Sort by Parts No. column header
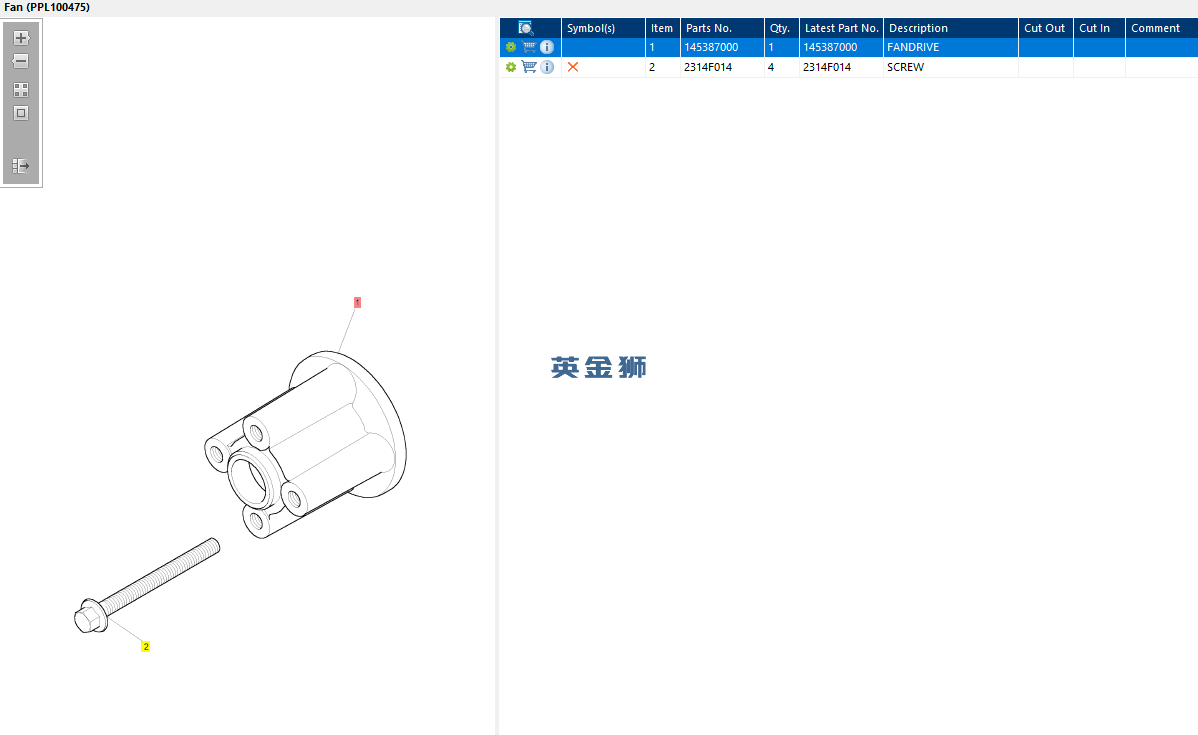This screenshot has width=1198, height=735. click(723, 28)
